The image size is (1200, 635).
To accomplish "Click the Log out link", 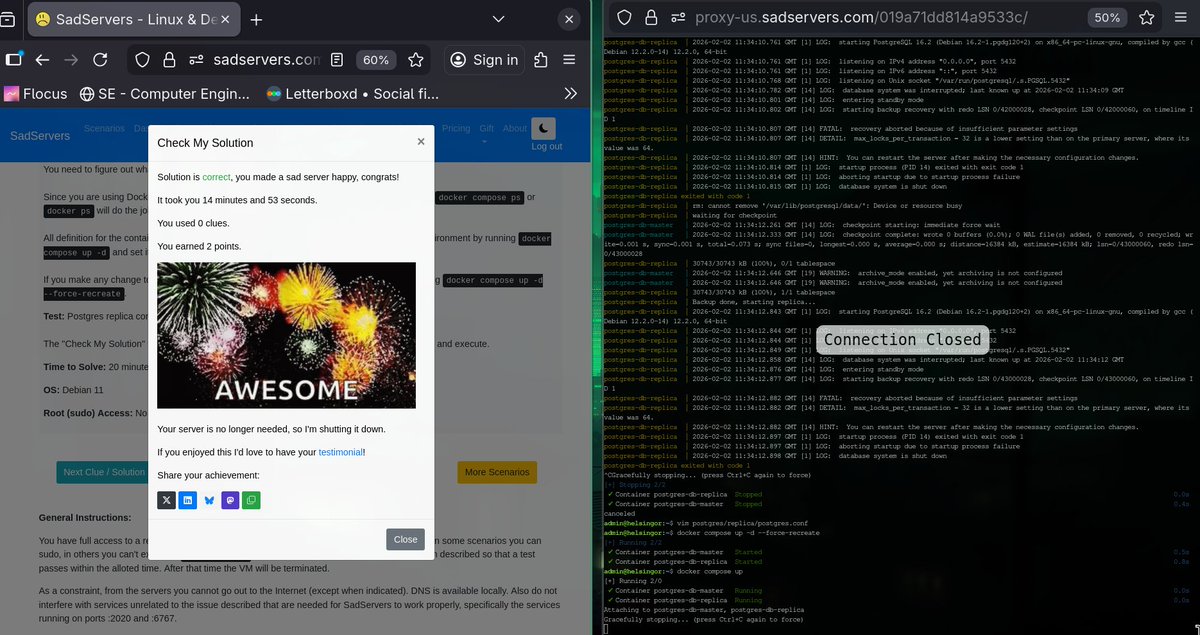I will point(546,146).
